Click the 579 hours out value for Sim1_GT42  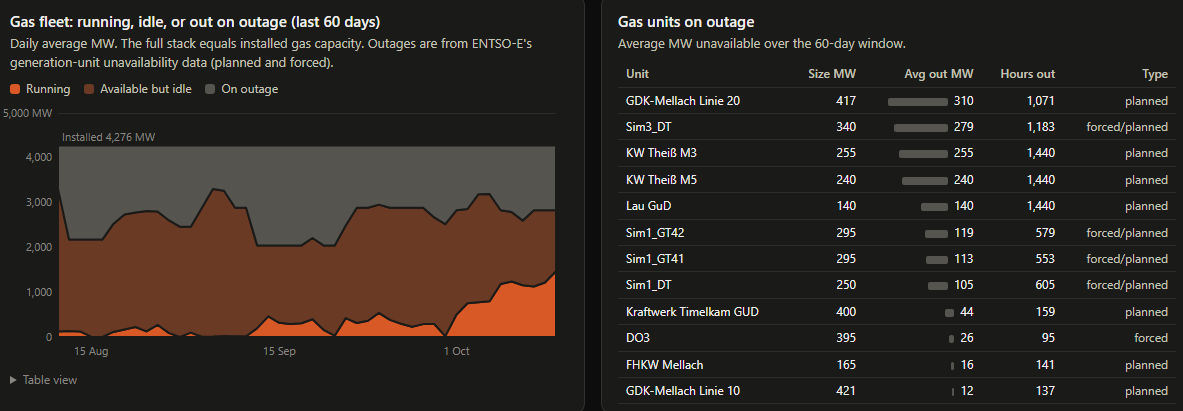pyautogui.click(x=1045, y=232)
